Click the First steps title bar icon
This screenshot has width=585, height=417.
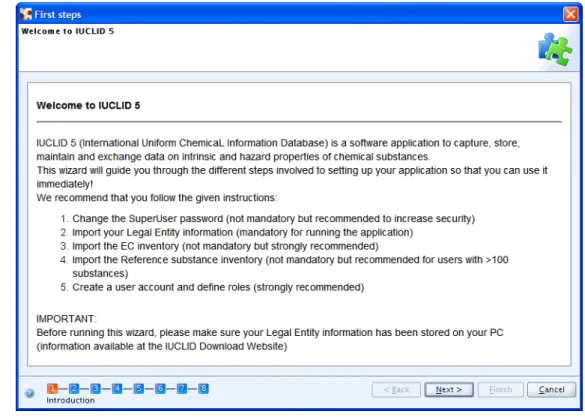pos(26,14)
